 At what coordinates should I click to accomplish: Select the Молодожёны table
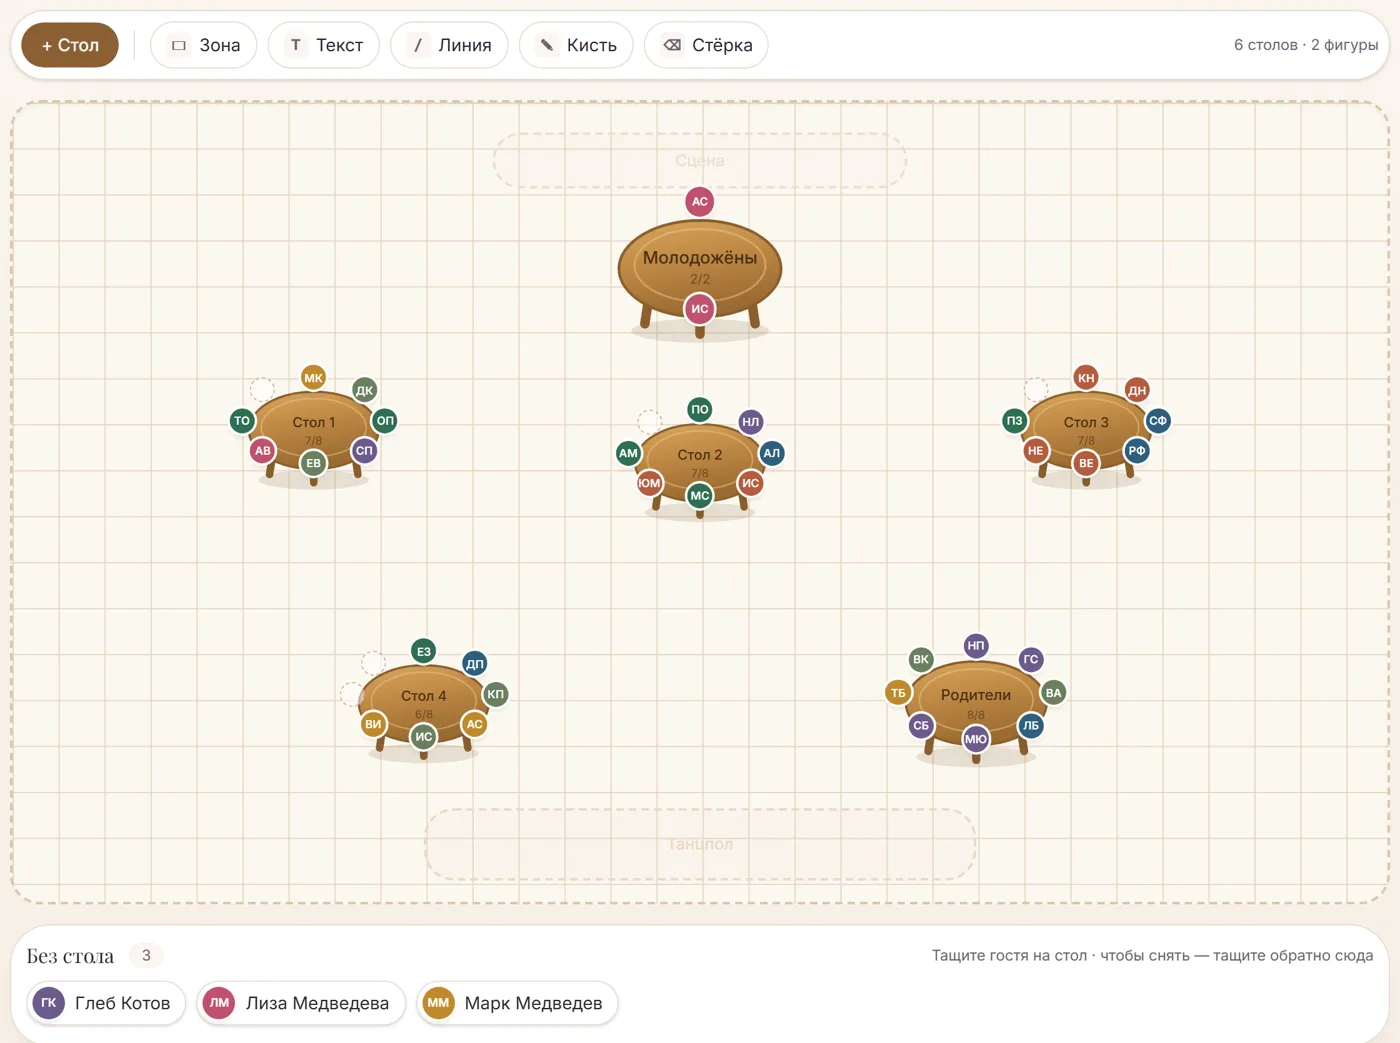coord(700,270)
